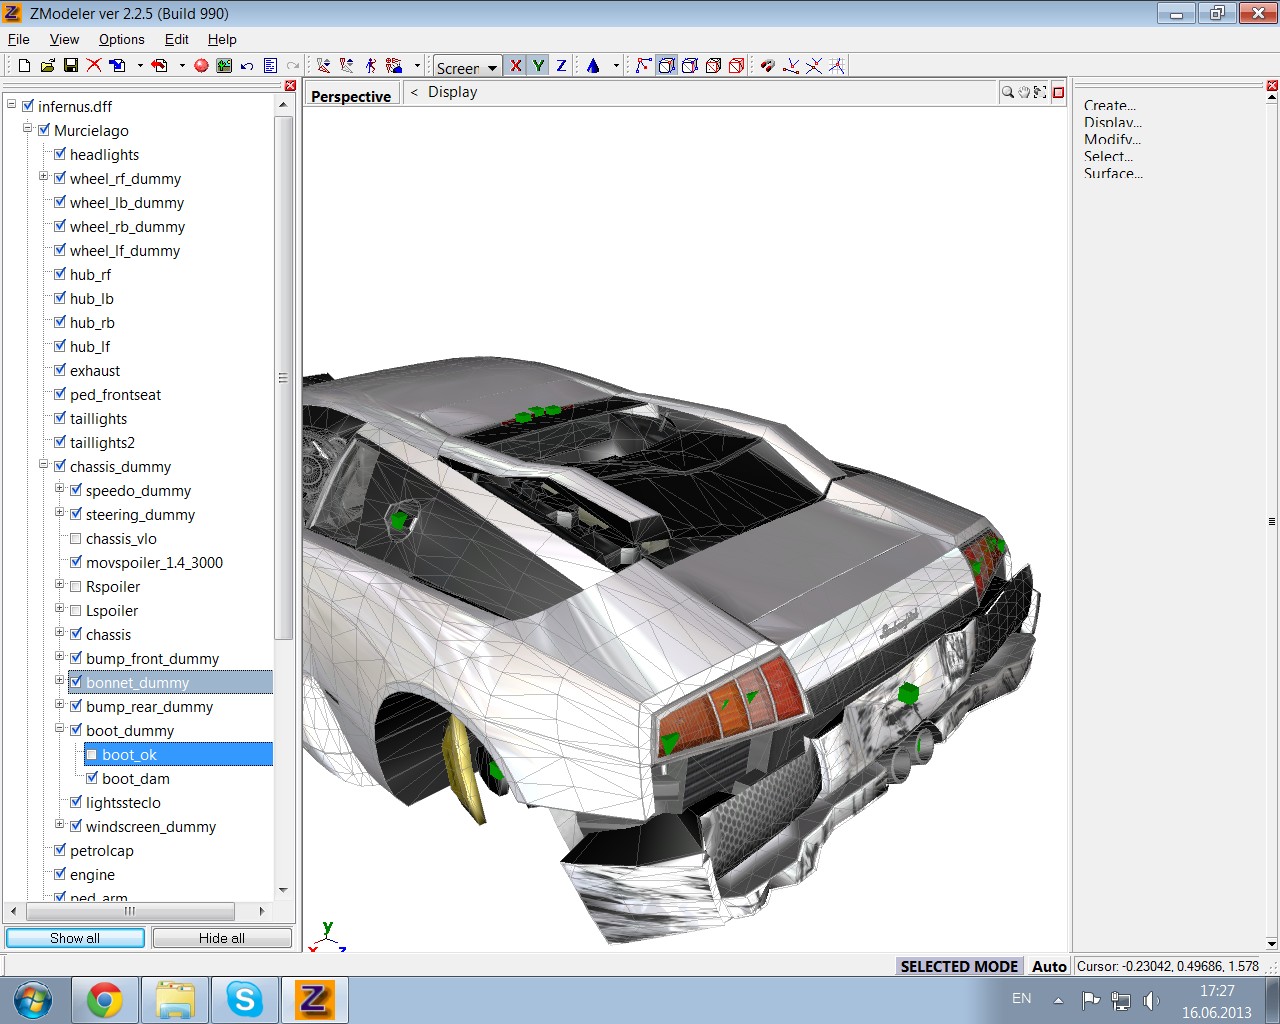
Task: Select the Polygons level cube icon
Action: pos(713,65)
